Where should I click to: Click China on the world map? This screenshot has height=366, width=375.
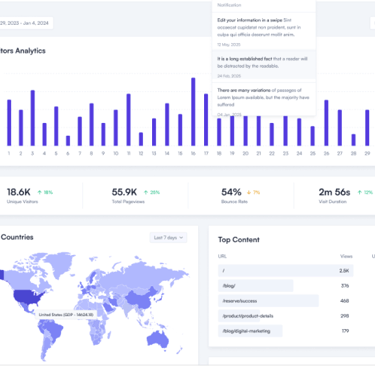point(139,298)
